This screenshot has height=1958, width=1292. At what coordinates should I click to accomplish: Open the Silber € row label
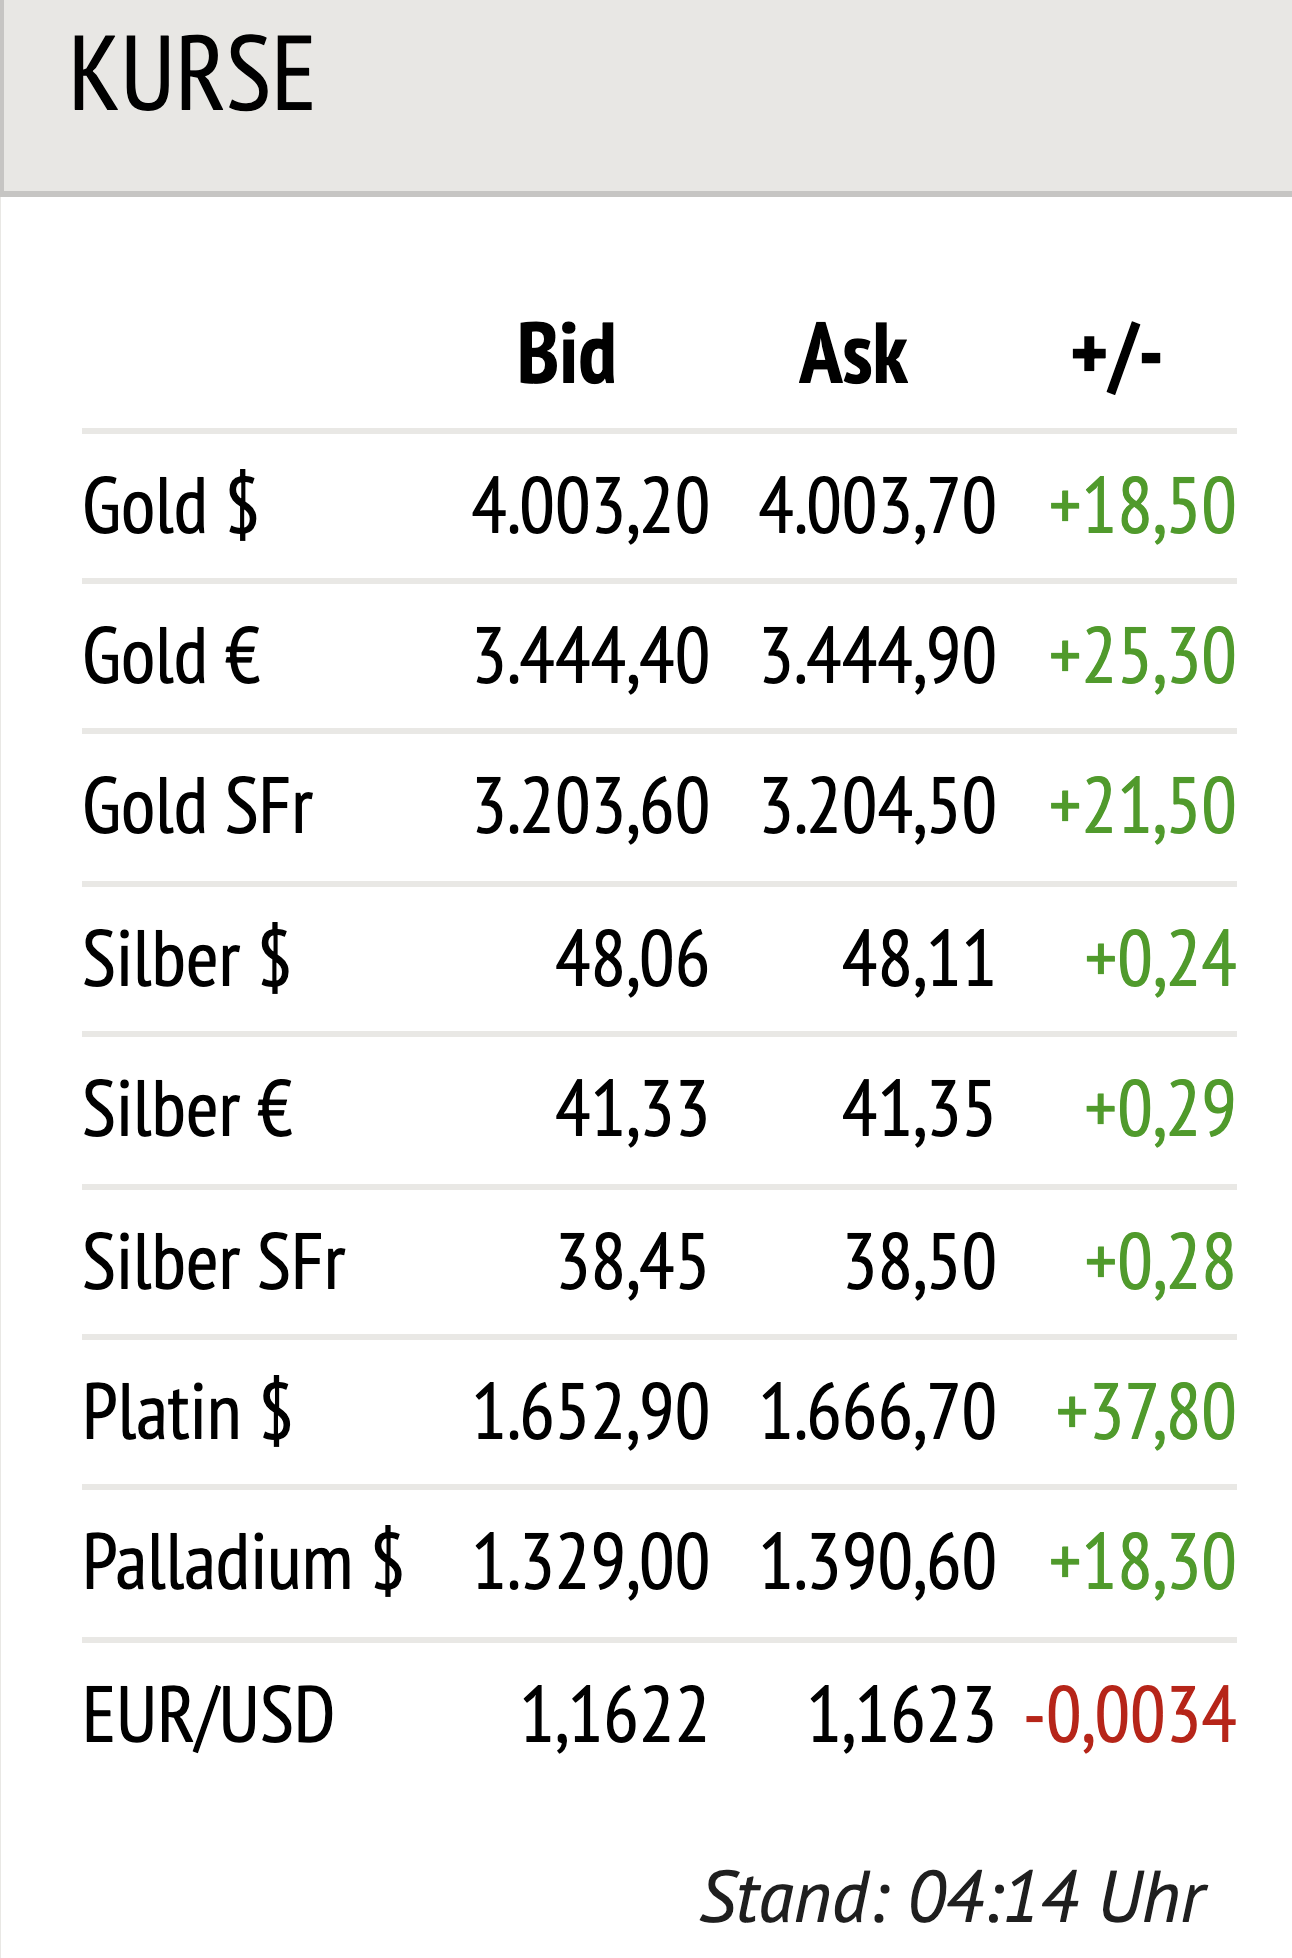click(188, 1110)
